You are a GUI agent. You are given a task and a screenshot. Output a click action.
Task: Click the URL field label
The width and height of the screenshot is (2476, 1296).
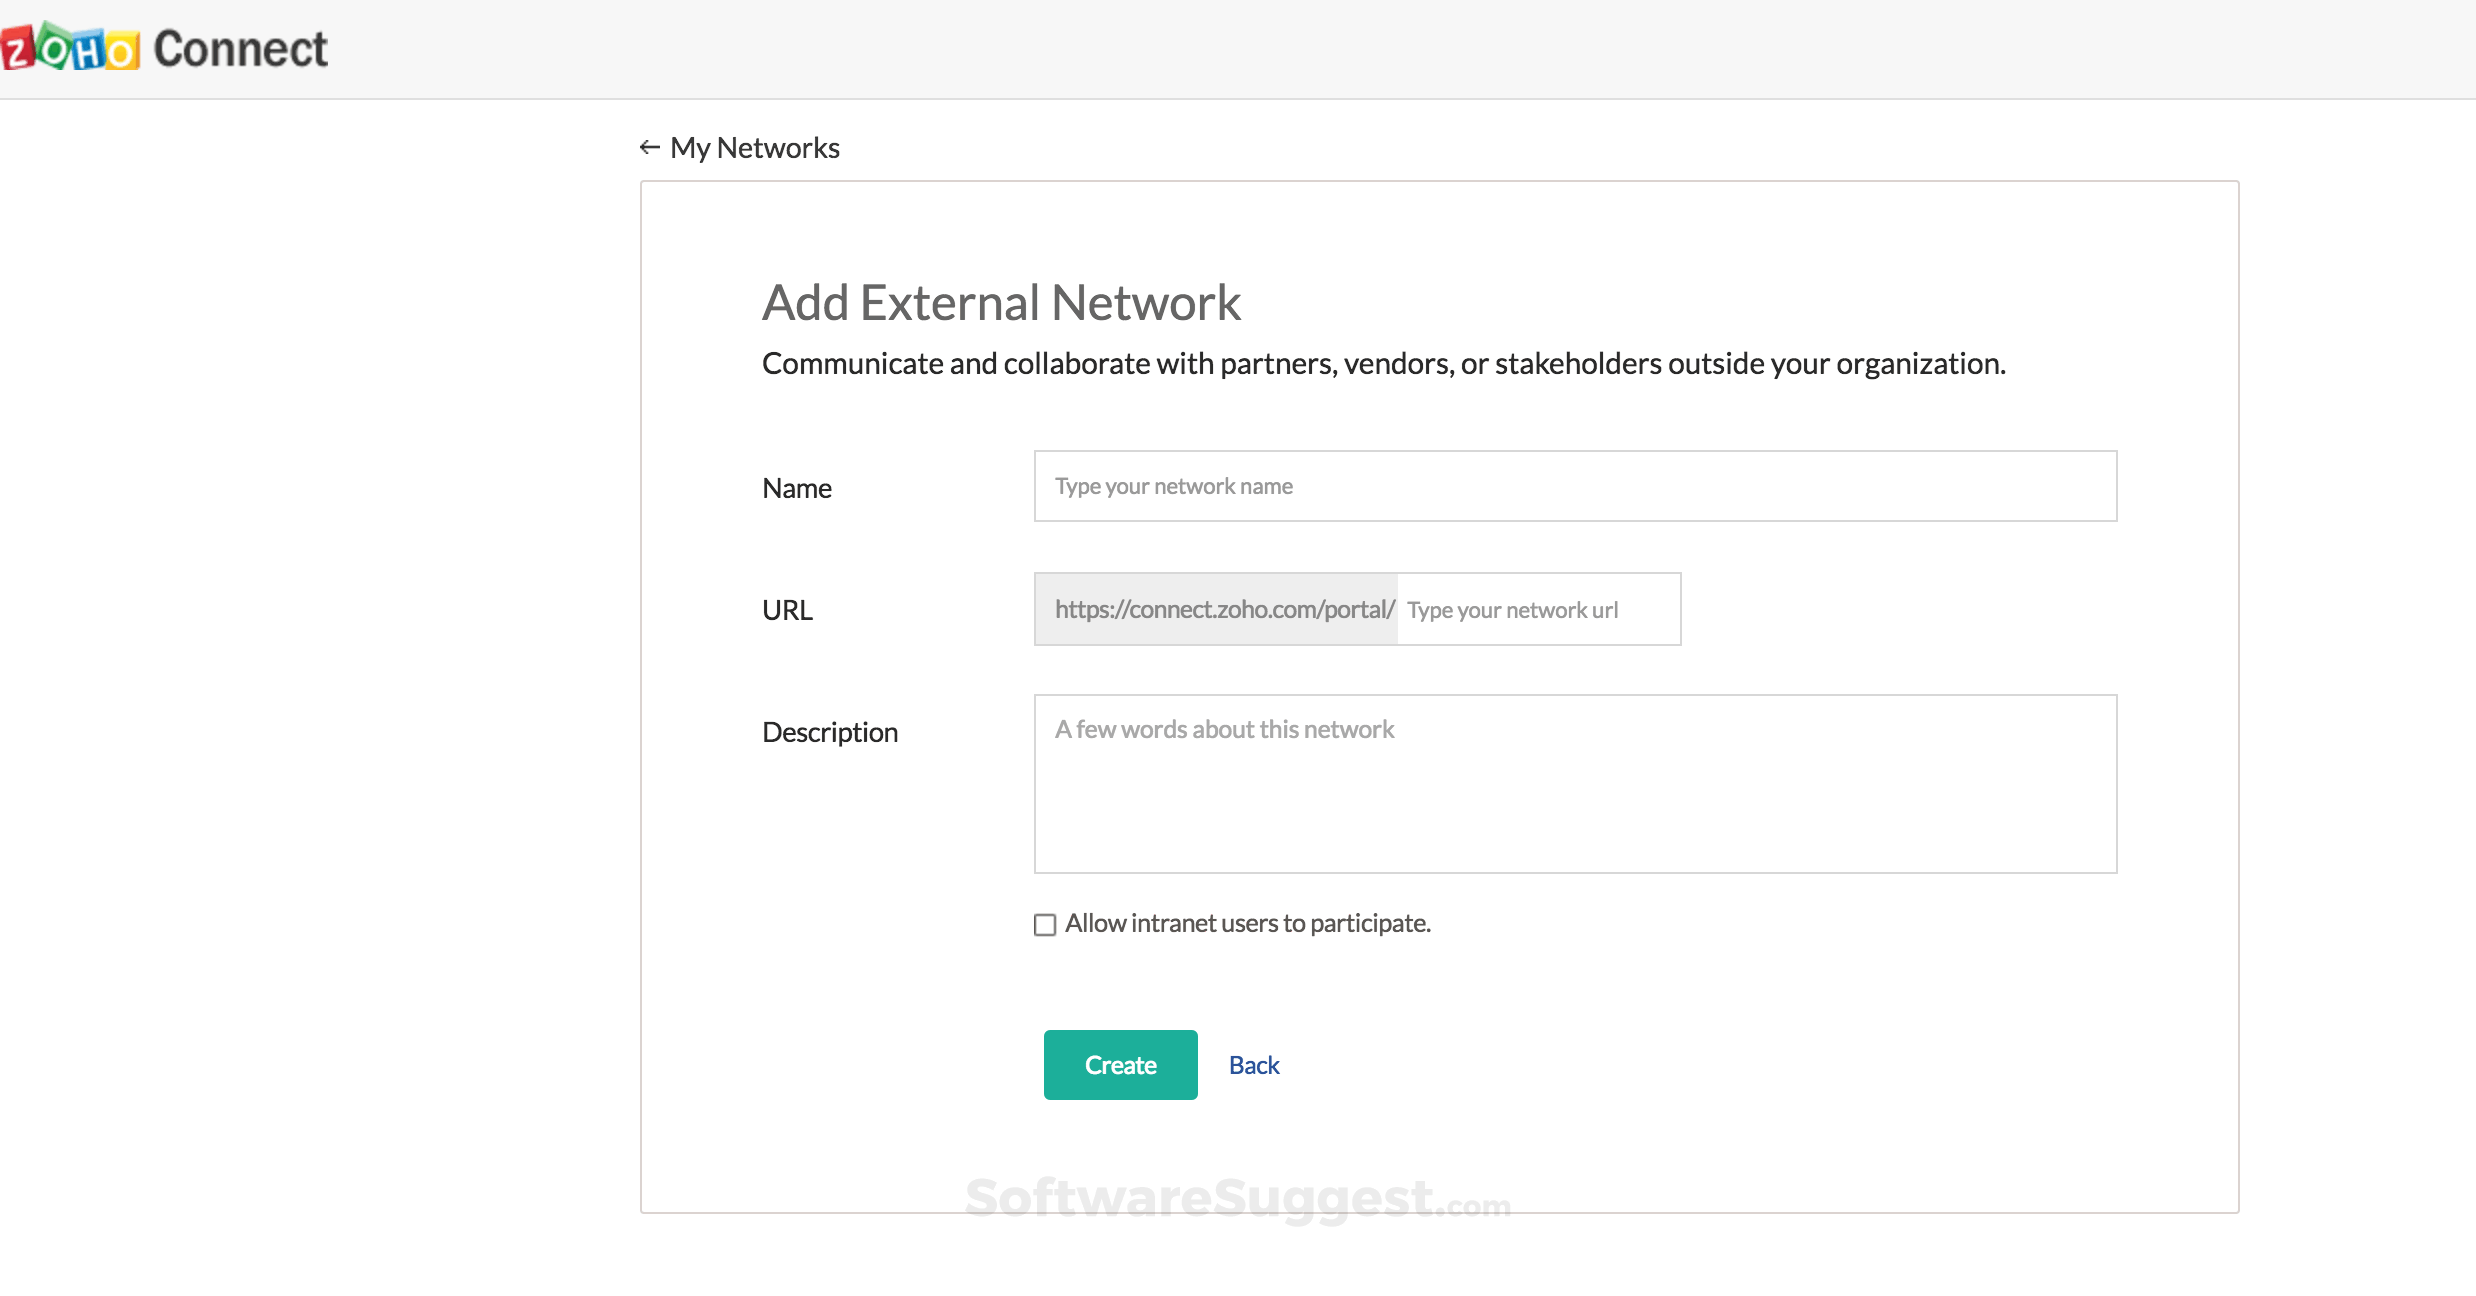(787, 610)
